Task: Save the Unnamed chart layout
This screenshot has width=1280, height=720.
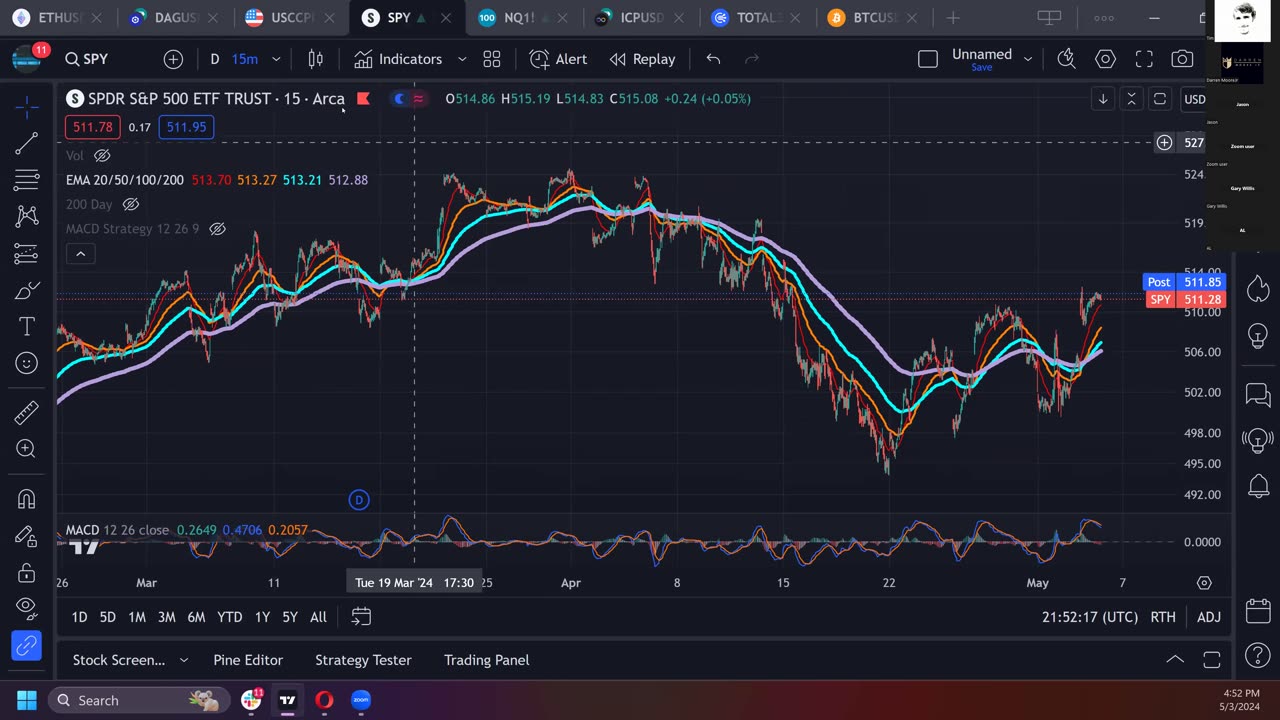Action: tap(982, 67)
